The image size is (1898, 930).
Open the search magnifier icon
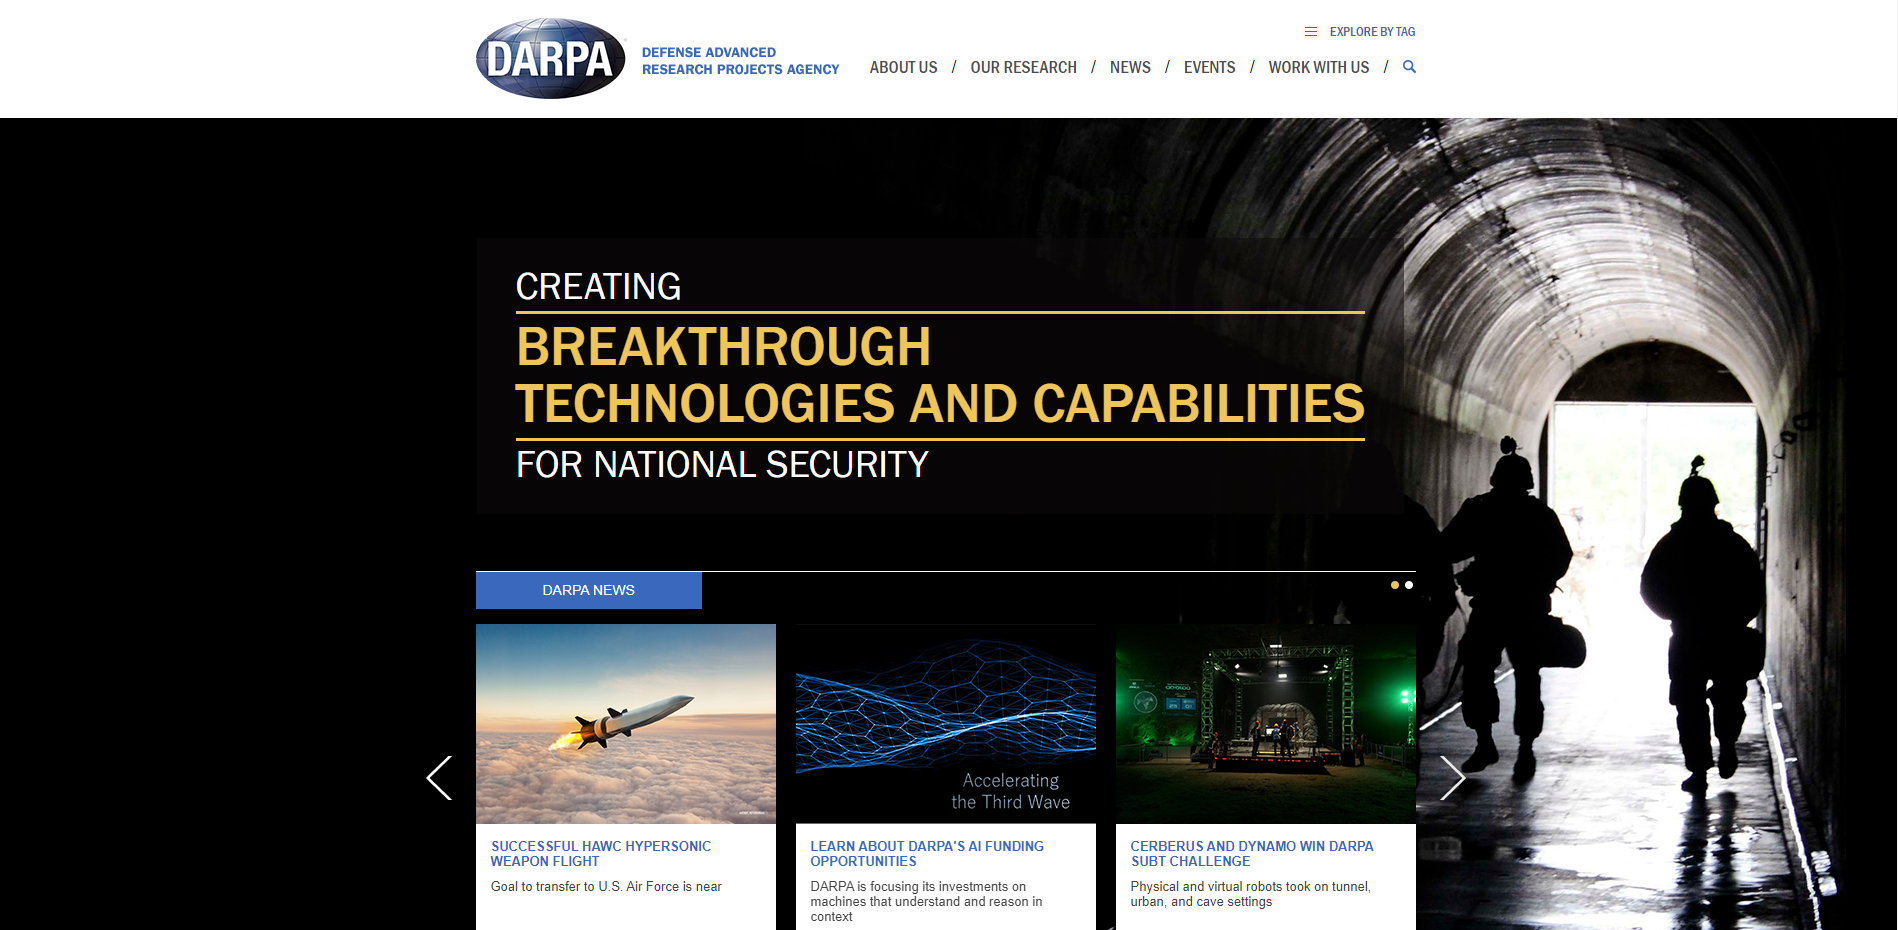pyautogui.click(x=1409, y=67)
